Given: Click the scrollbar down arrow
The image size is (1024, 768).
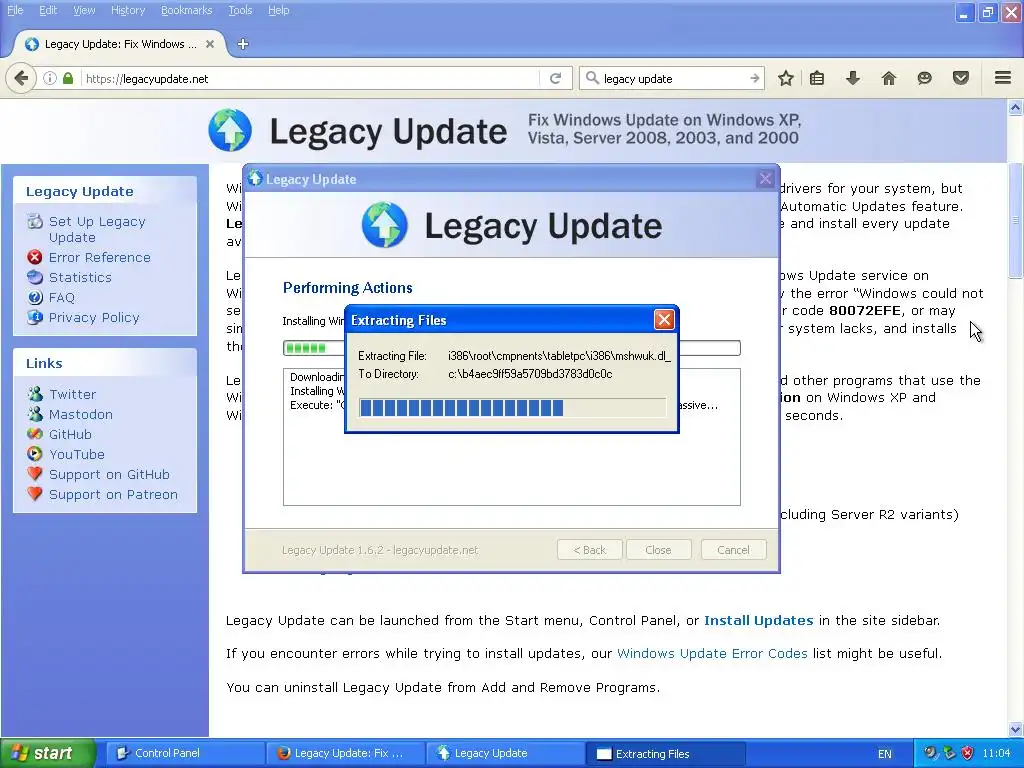Looking at the screenshot, I should tap(1016, 729).
